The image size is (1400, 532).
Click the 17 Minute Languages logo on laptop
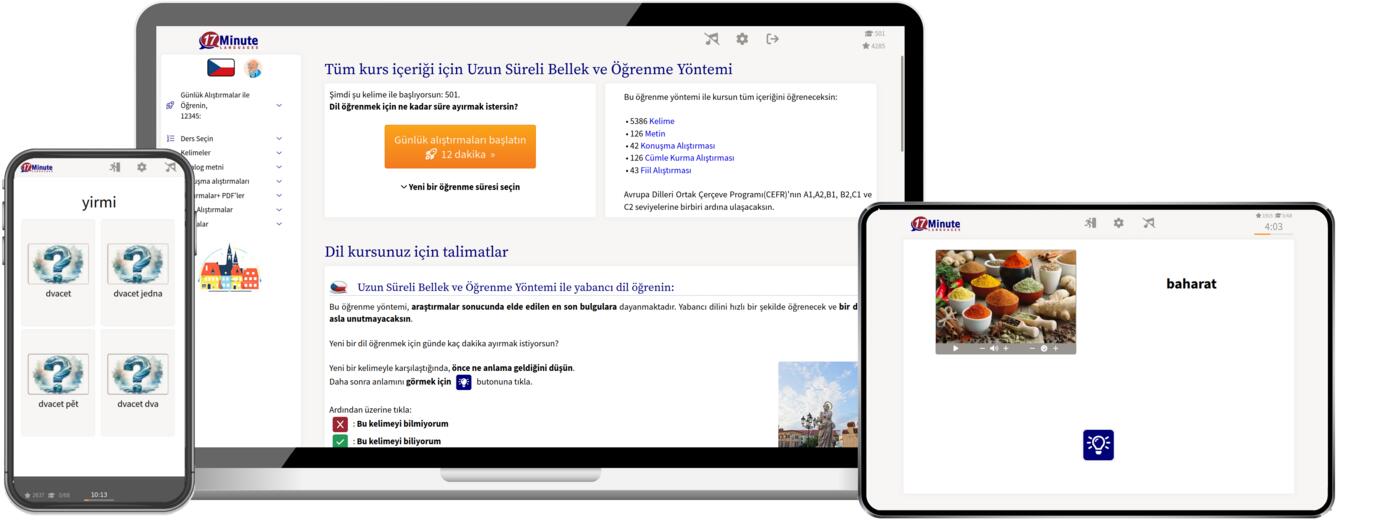click(229, 41)
